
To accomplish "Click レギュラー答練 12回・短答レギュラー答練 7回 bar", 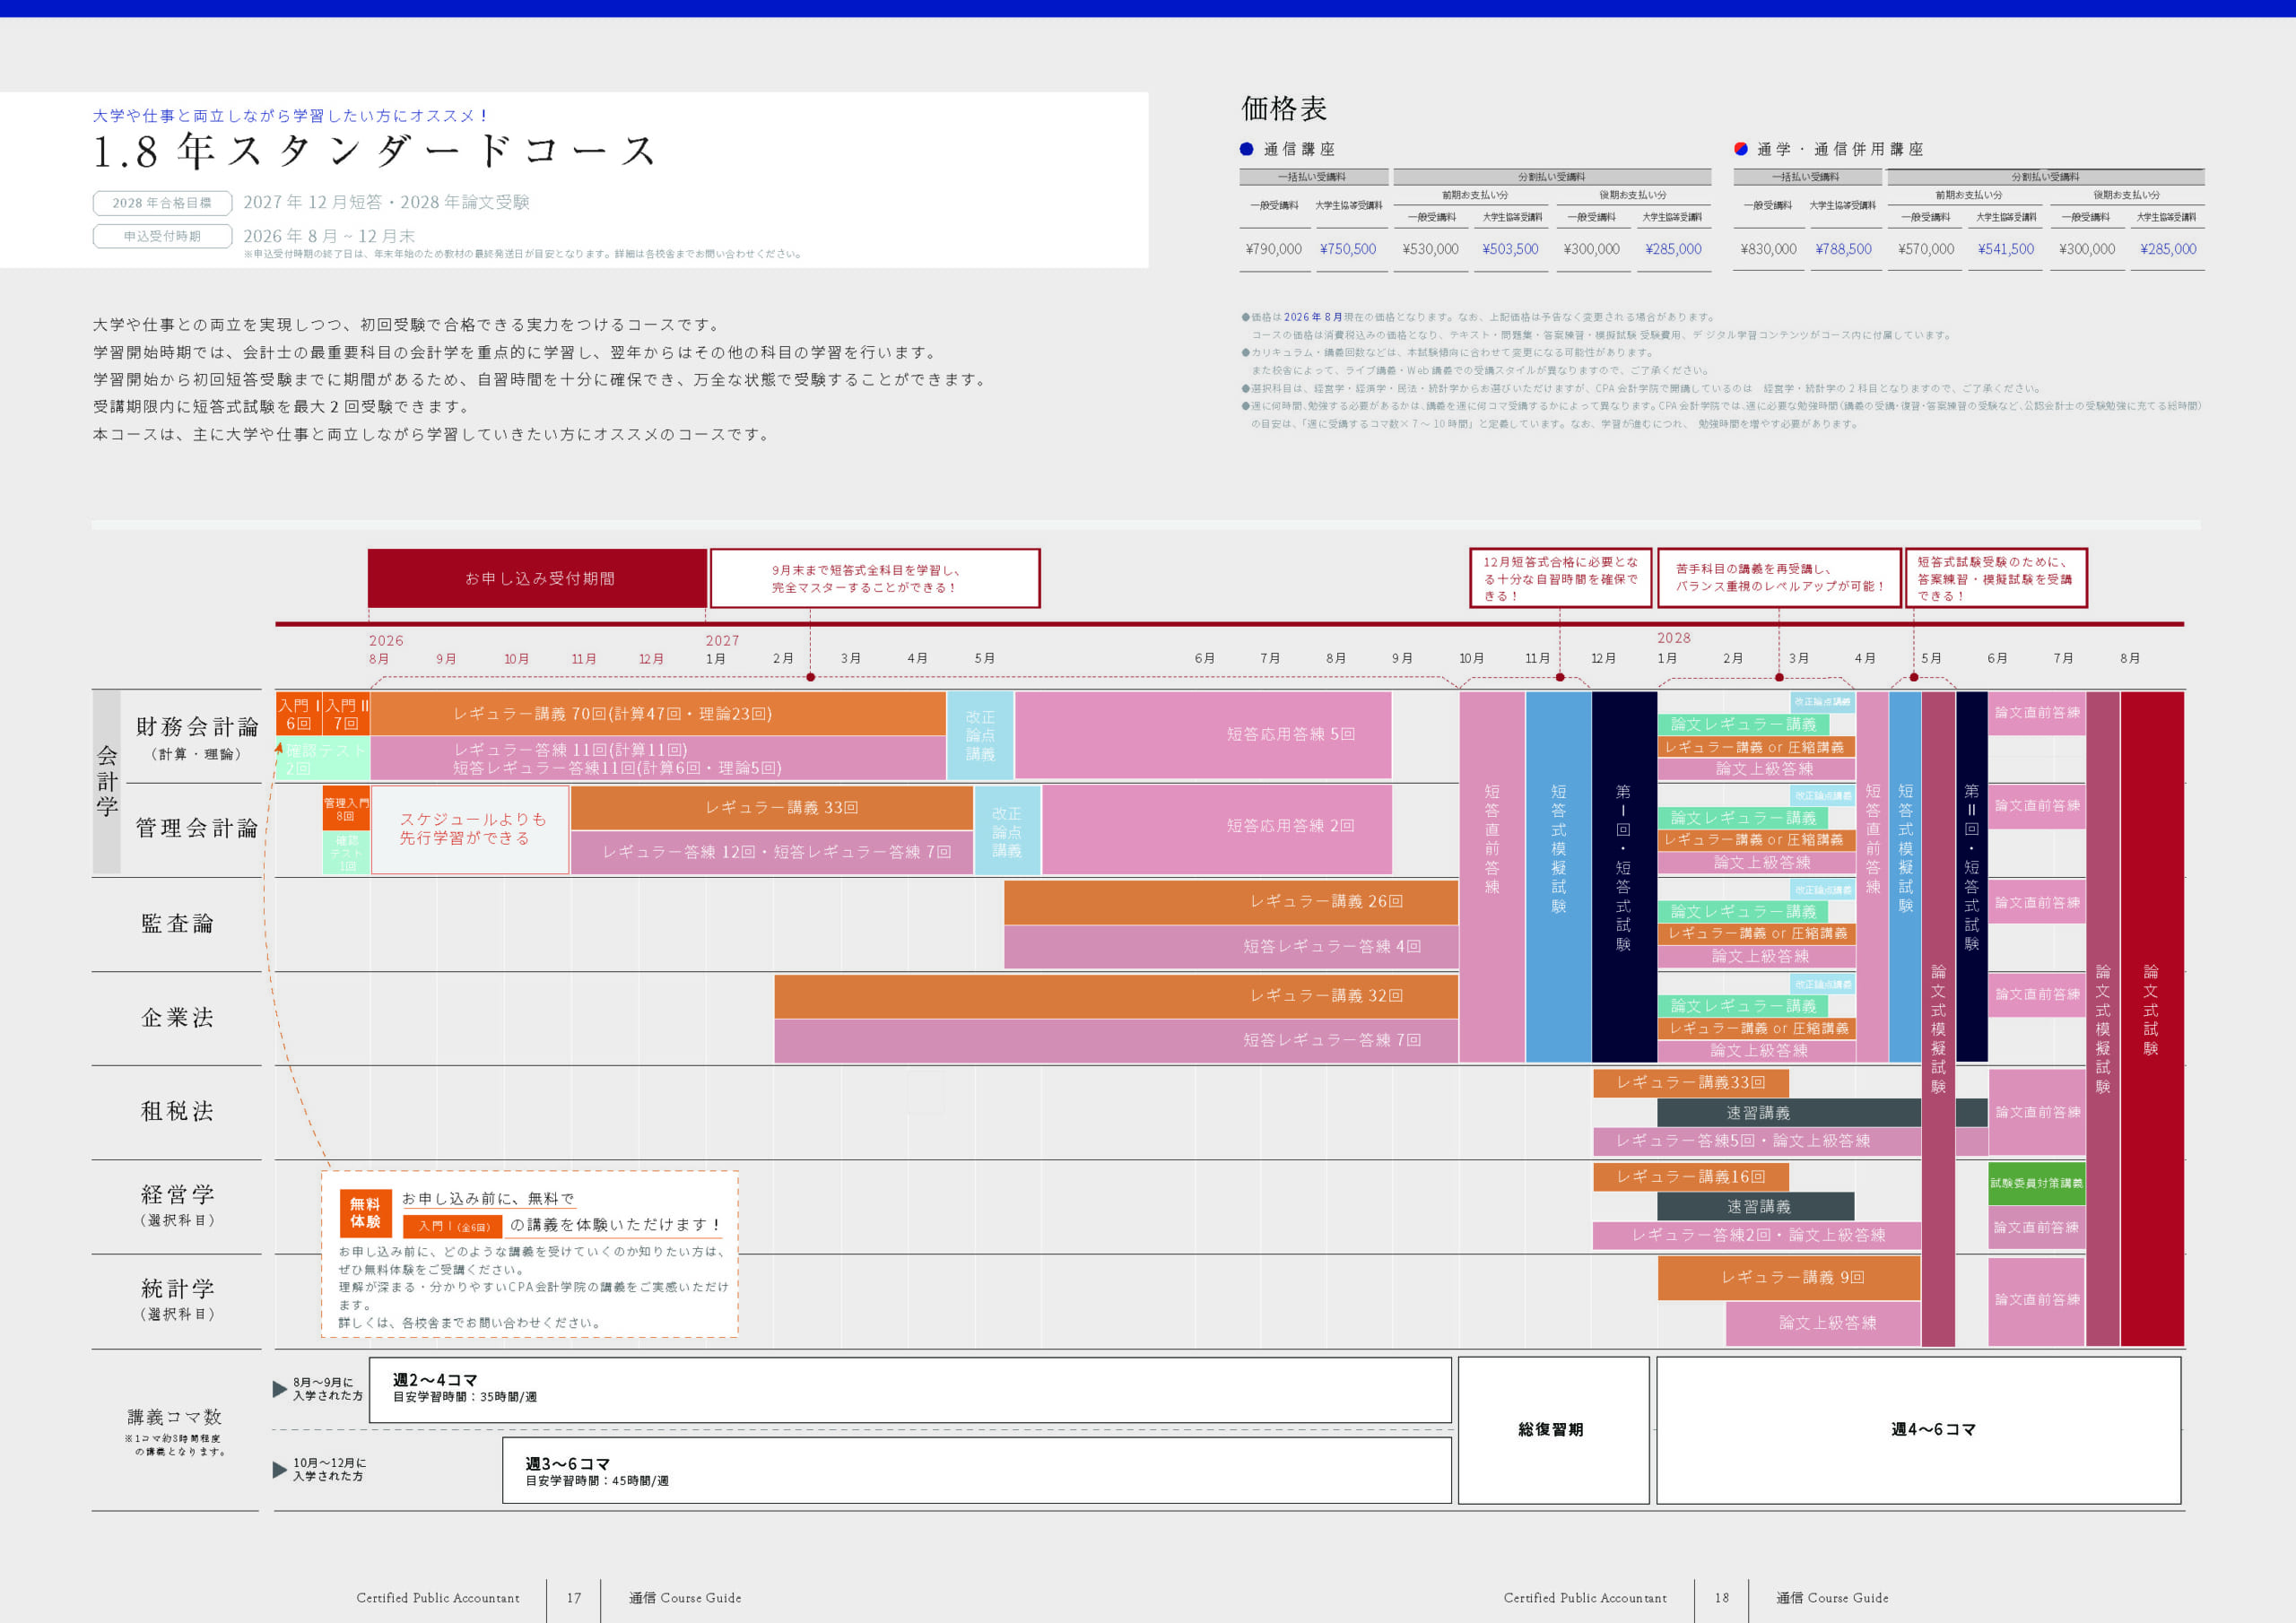I will 771,853.
